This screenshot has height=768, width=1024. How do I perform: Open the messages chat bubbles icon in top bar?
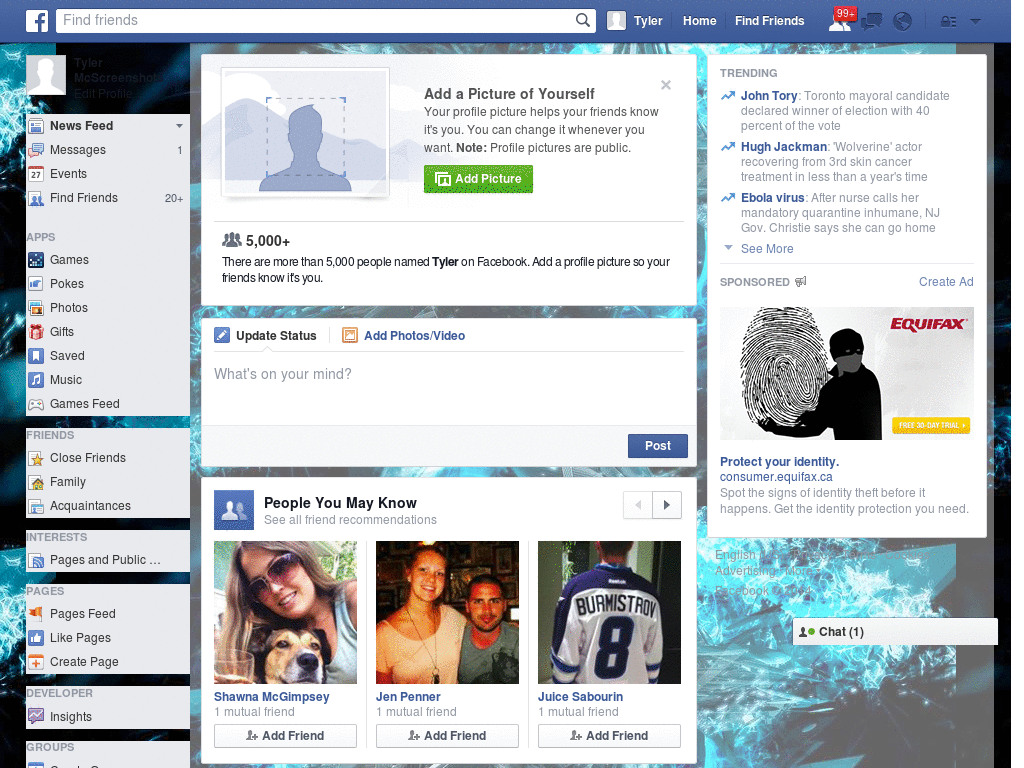coord(871,22)
